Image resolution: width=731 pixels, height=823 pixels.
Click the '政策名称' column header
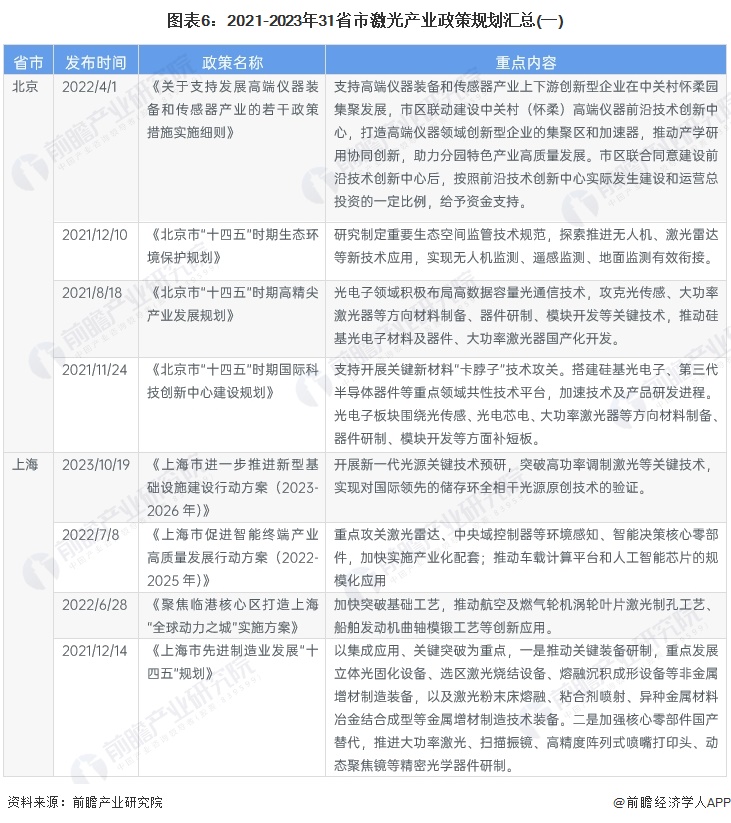[x=232, y=62]
